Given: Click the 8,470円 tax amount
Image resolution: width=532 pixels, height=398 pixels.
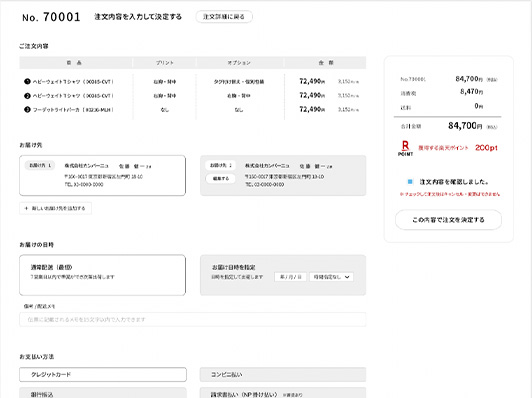Looking at the screenshot, I should pos(471,92).
